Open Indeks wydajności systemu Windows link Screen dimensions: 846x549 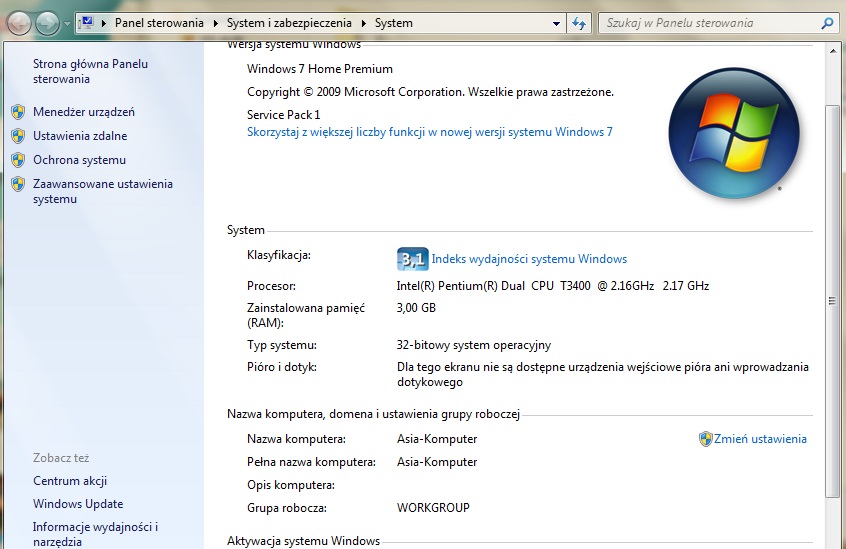[529, 259]
